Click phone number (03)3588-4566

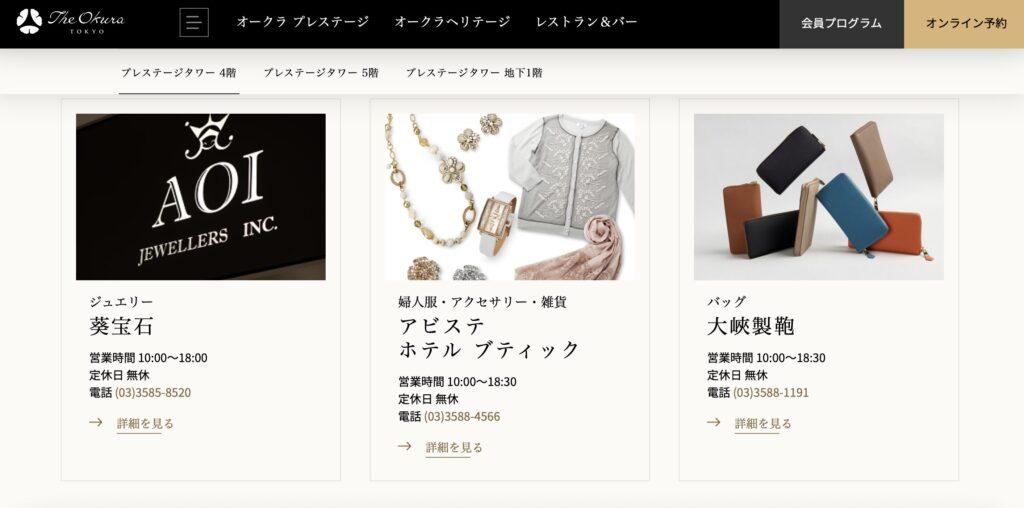coord(462,417)
